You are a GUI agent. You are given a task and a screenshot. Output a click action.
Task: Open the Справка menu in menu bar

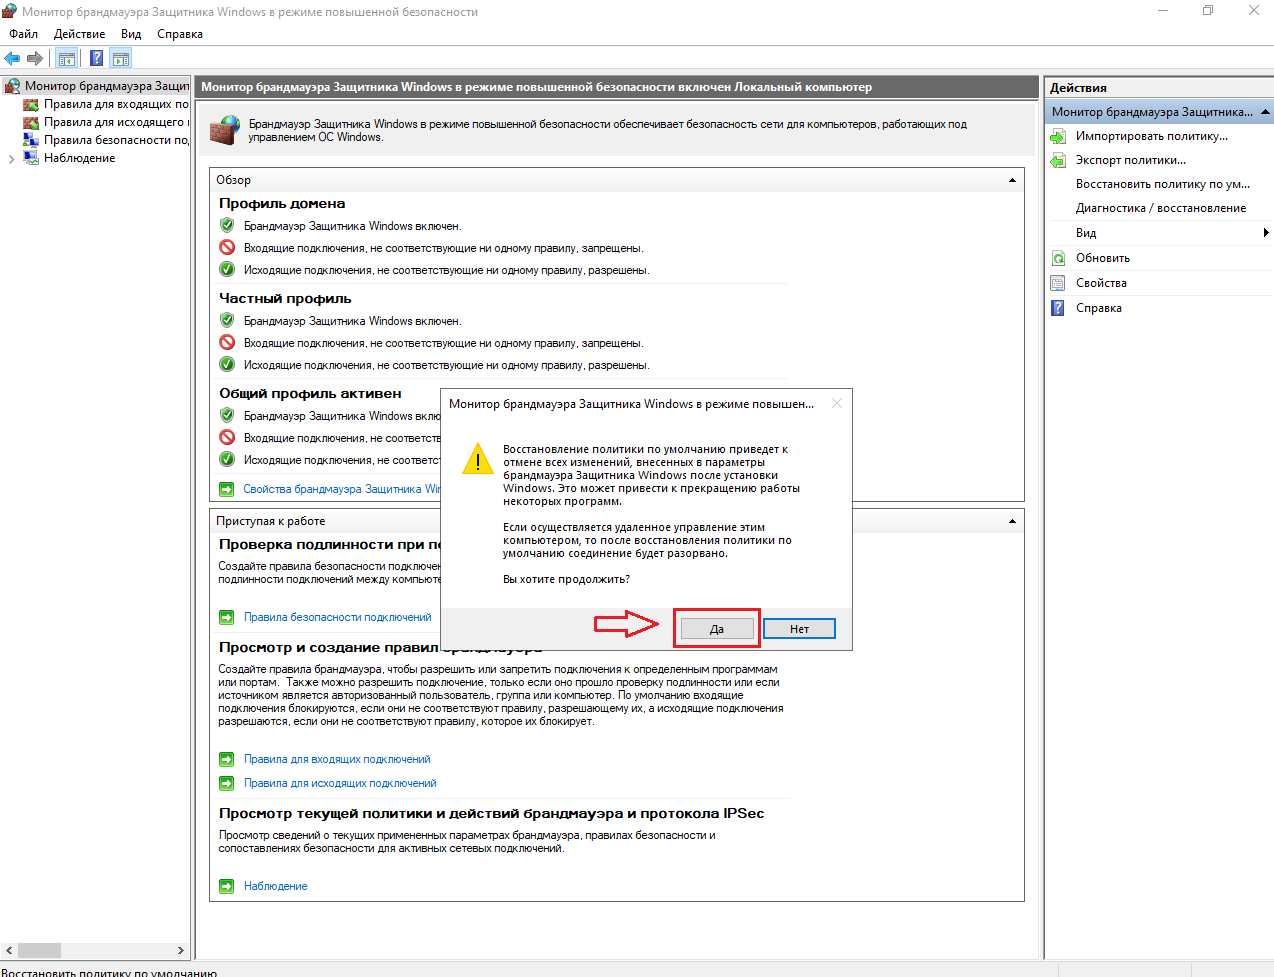[180, 34]
